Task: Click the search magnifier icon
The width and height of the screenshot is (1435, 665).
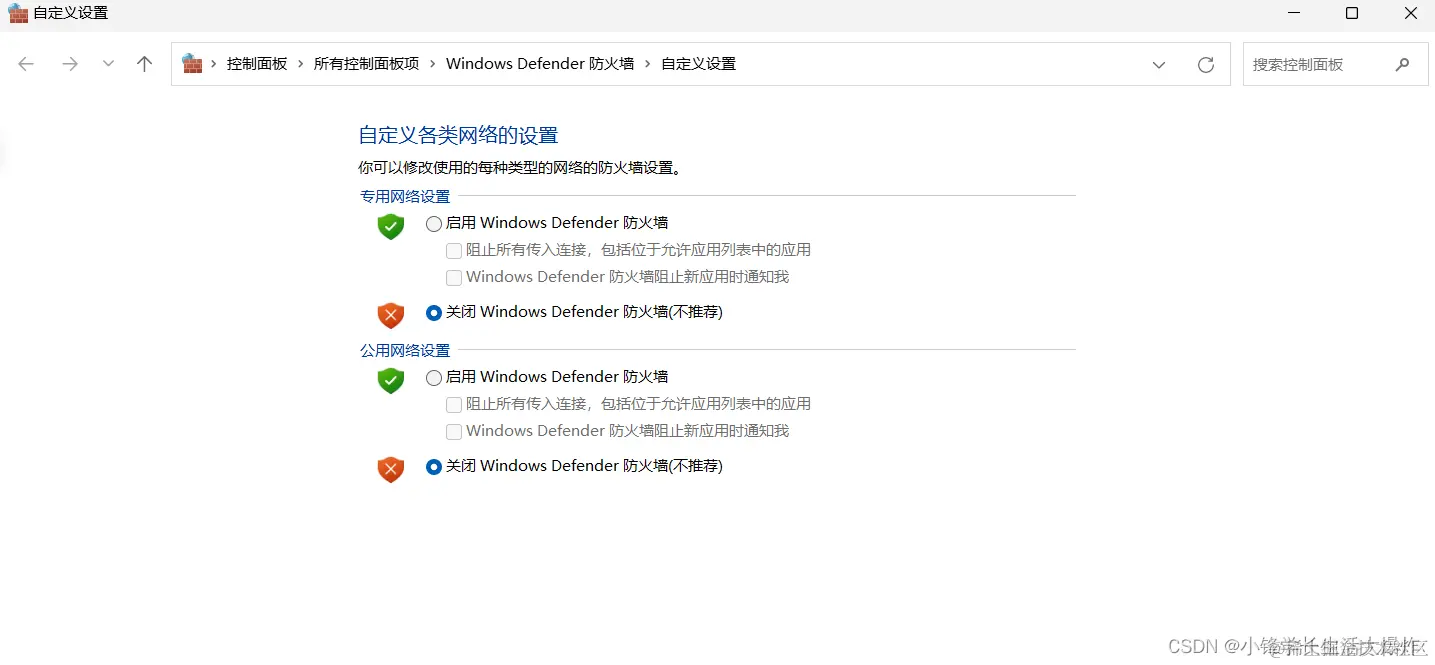Action: coord(1402,64)
